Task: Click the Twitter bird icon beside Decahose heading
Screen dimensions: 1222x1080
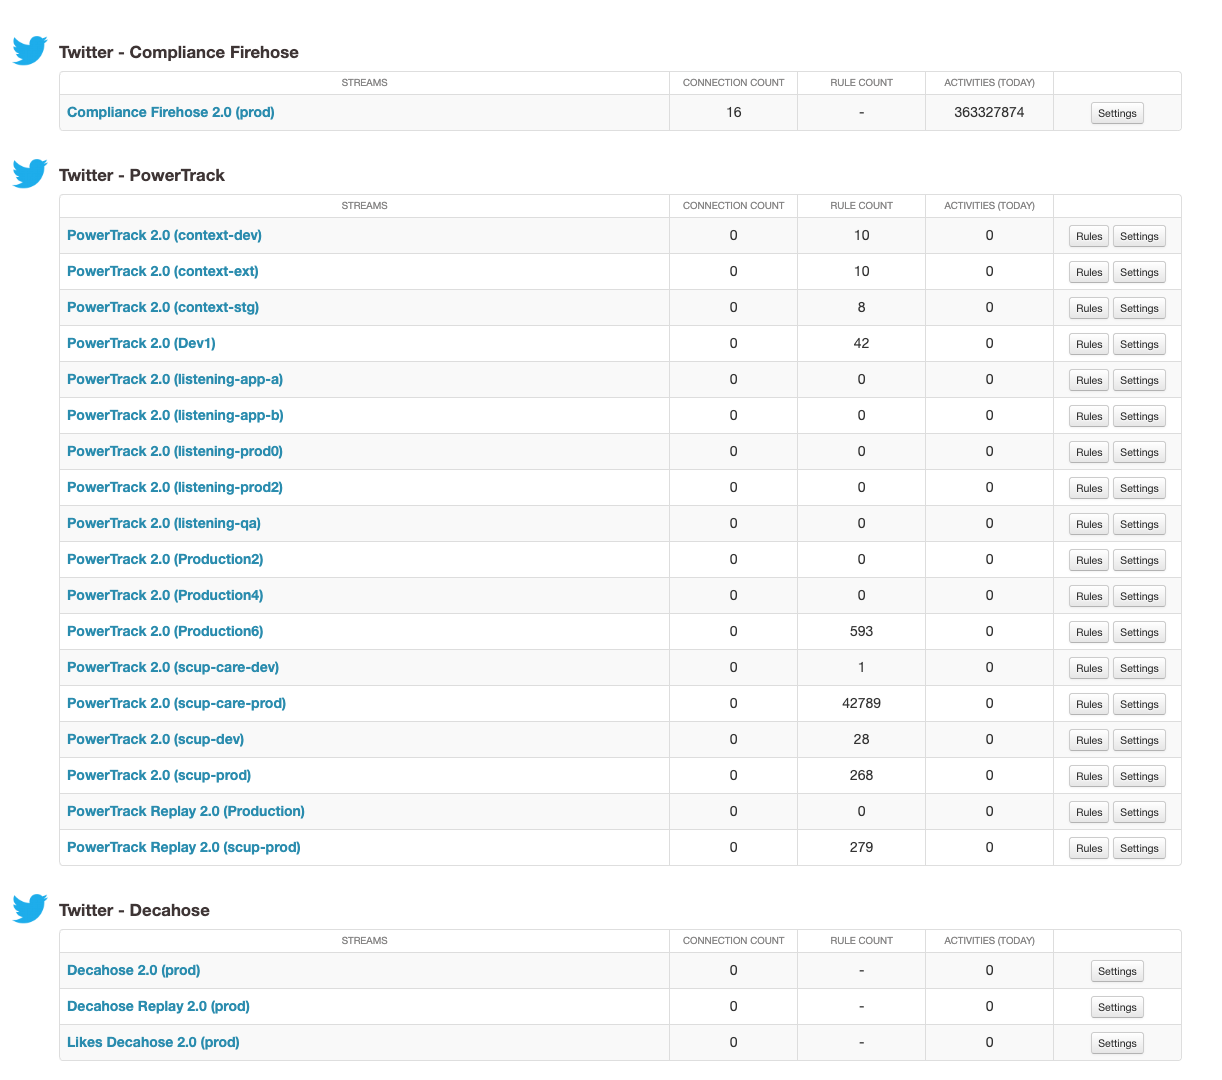Action: point(30,908)
